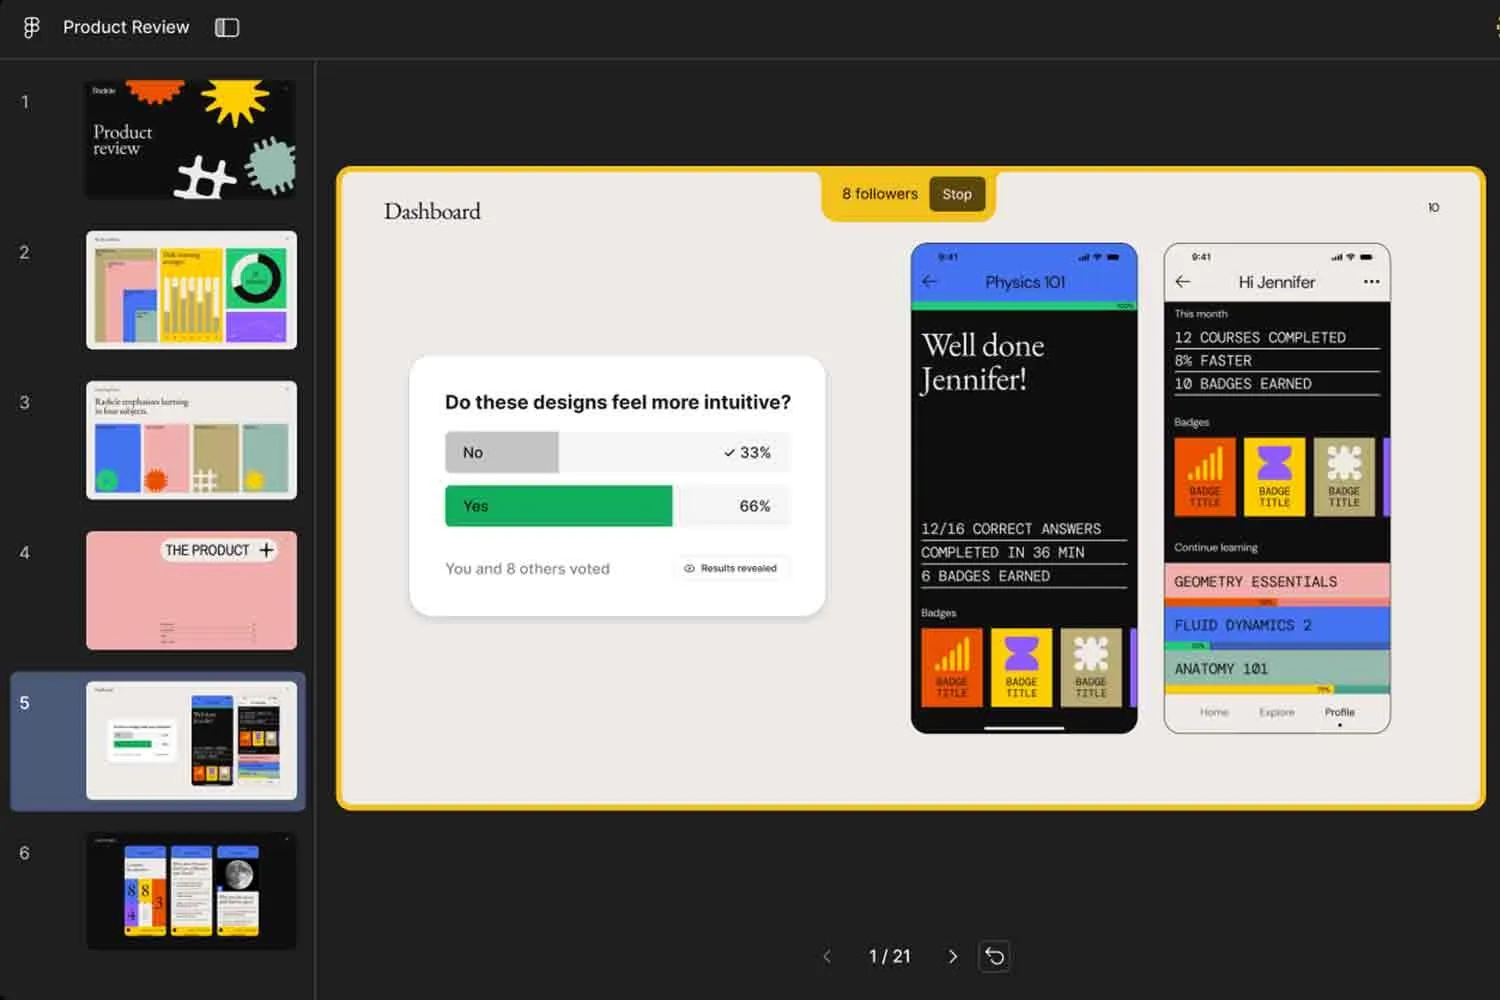1500x1000 pixels.
Task: Click the 8 followers label
Action: (x=880, y=194)
